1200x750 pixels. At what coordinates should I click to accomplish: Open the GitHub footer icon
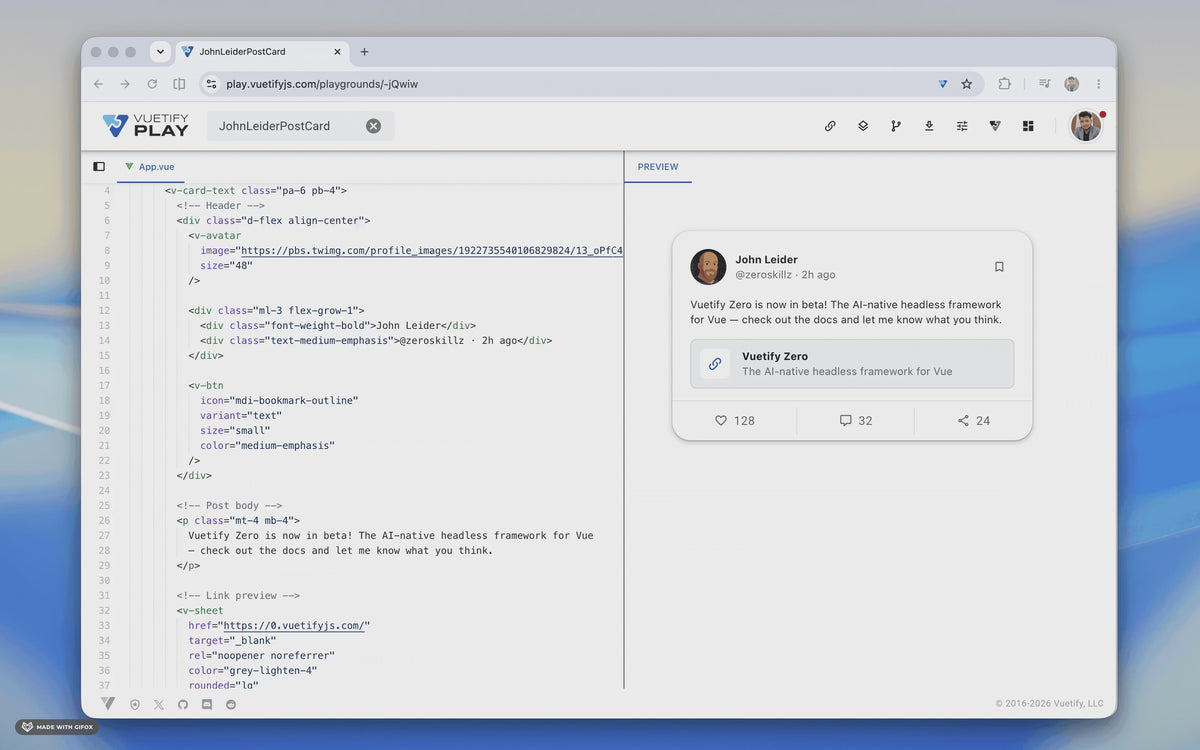tap(183, 704)
